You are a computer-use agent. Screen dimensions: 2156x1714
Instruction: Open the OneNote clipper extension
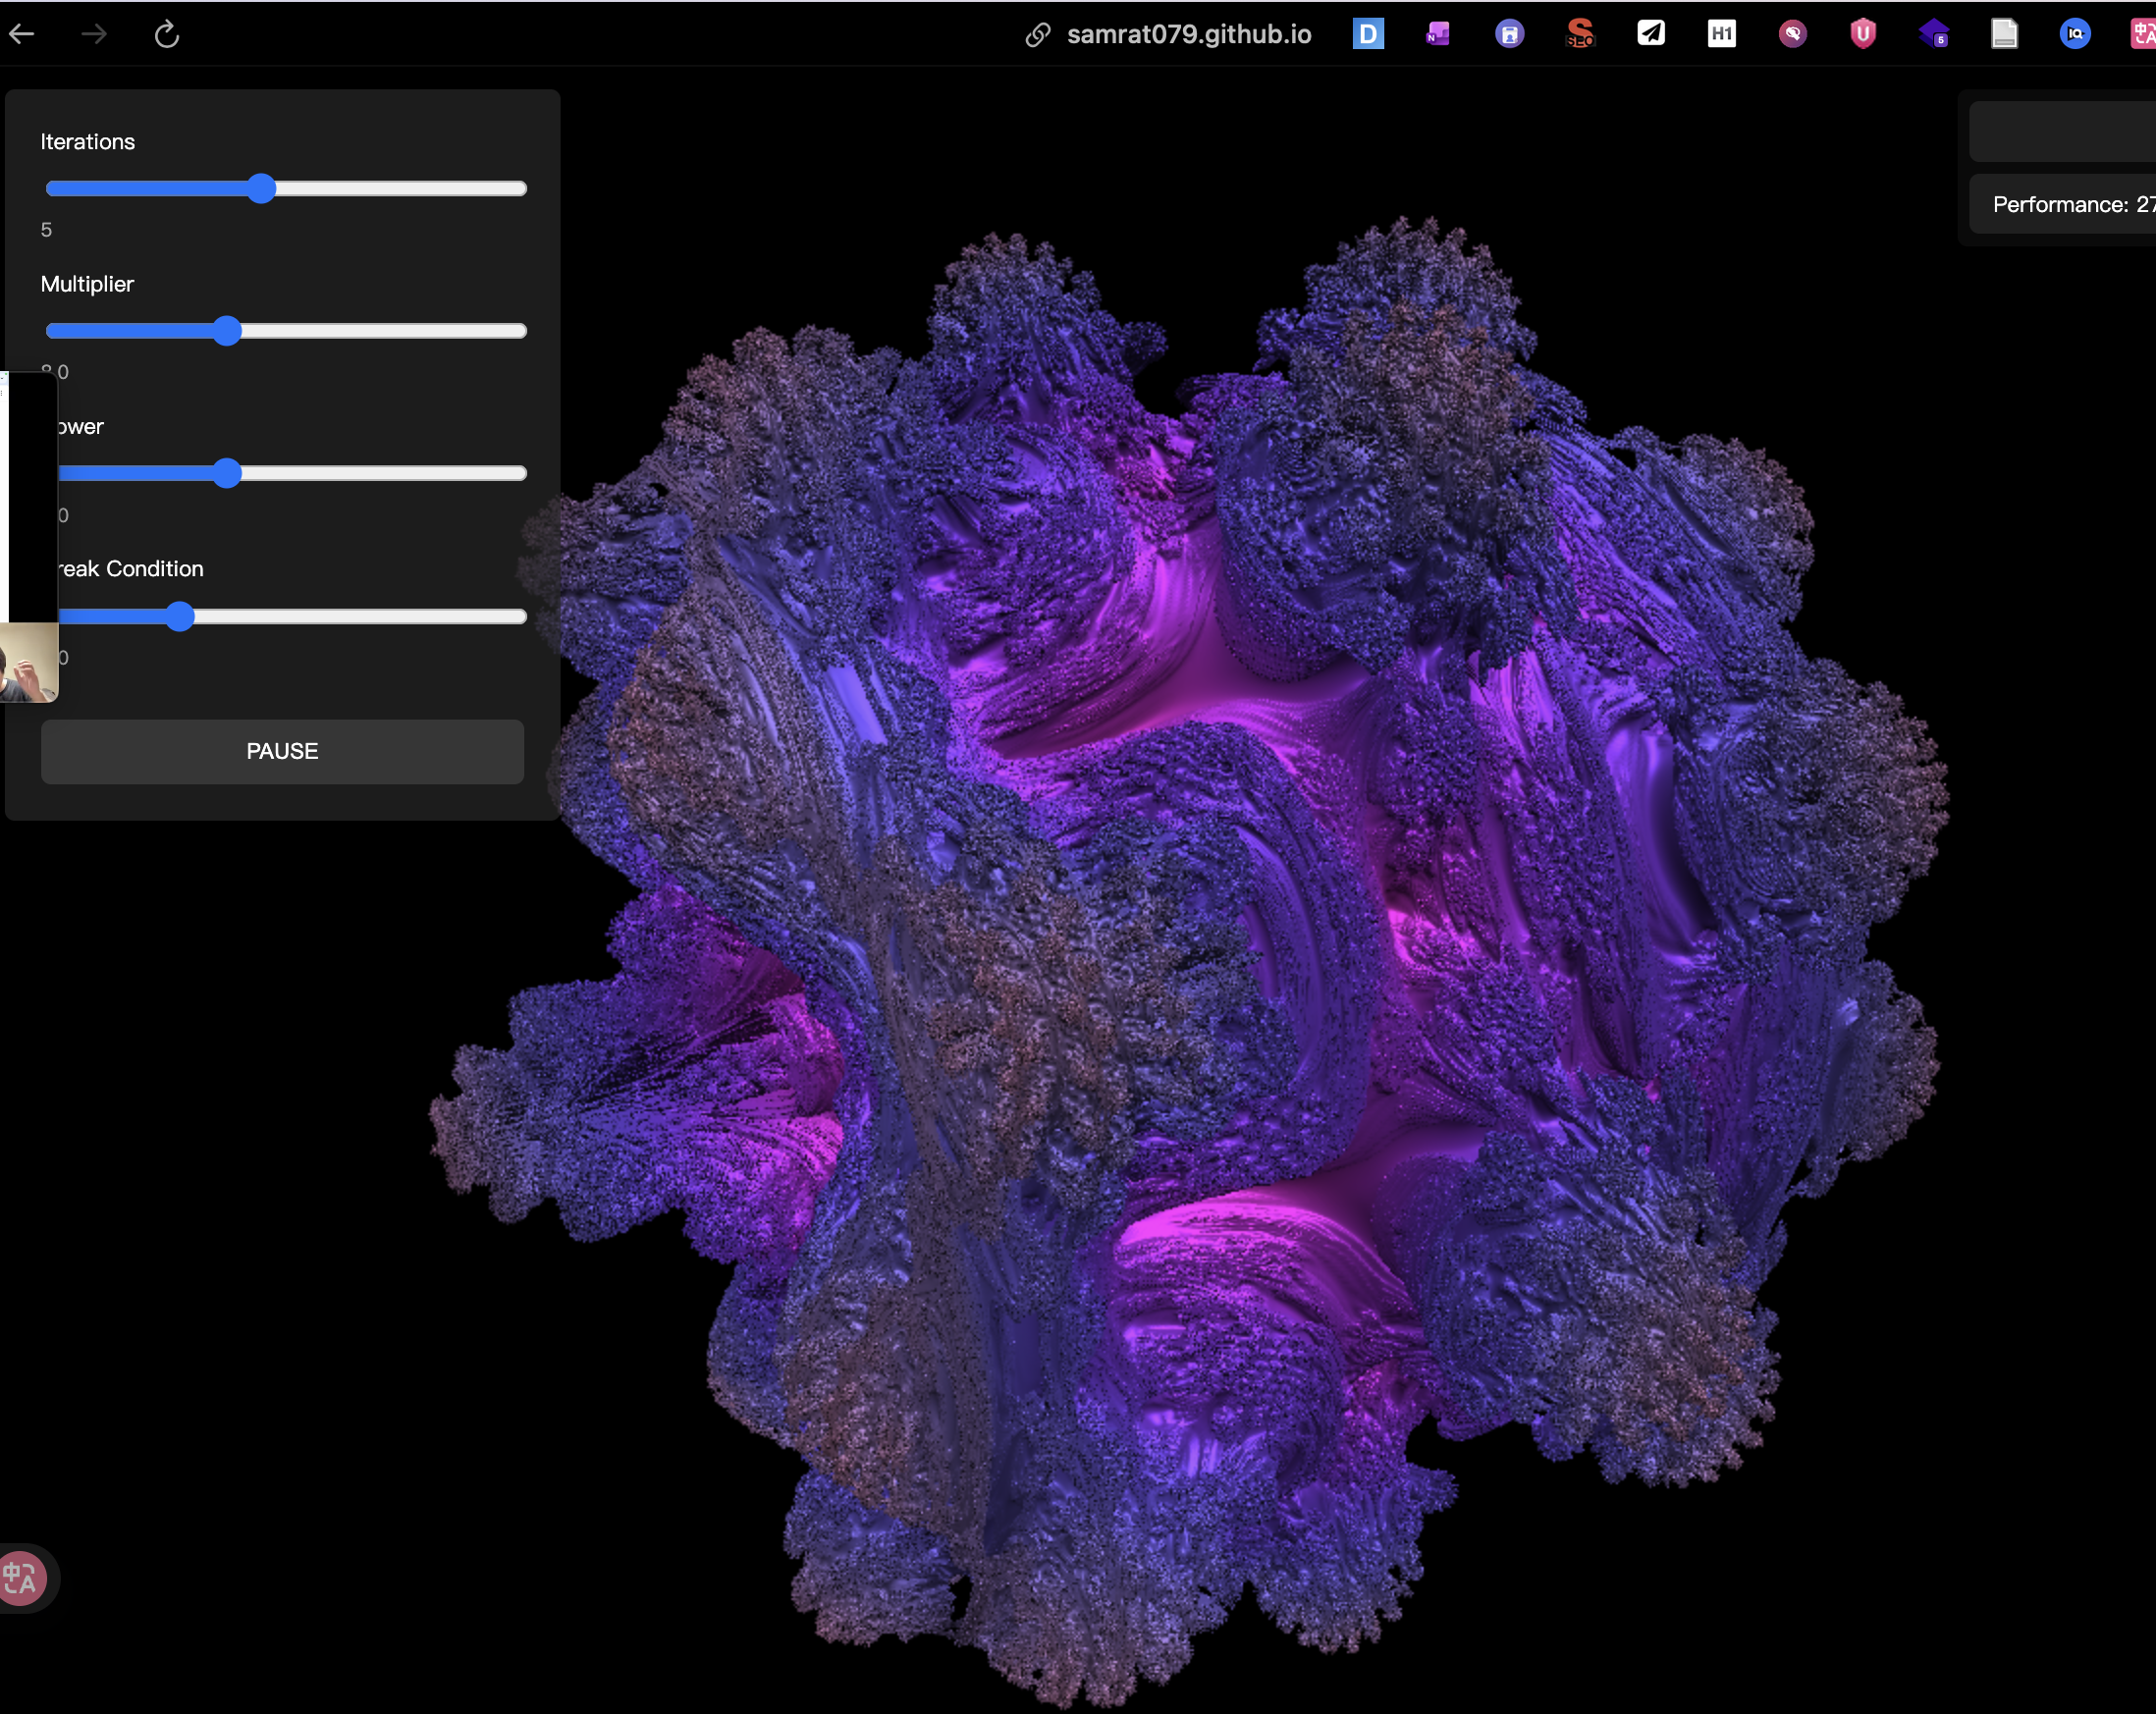1438,34
